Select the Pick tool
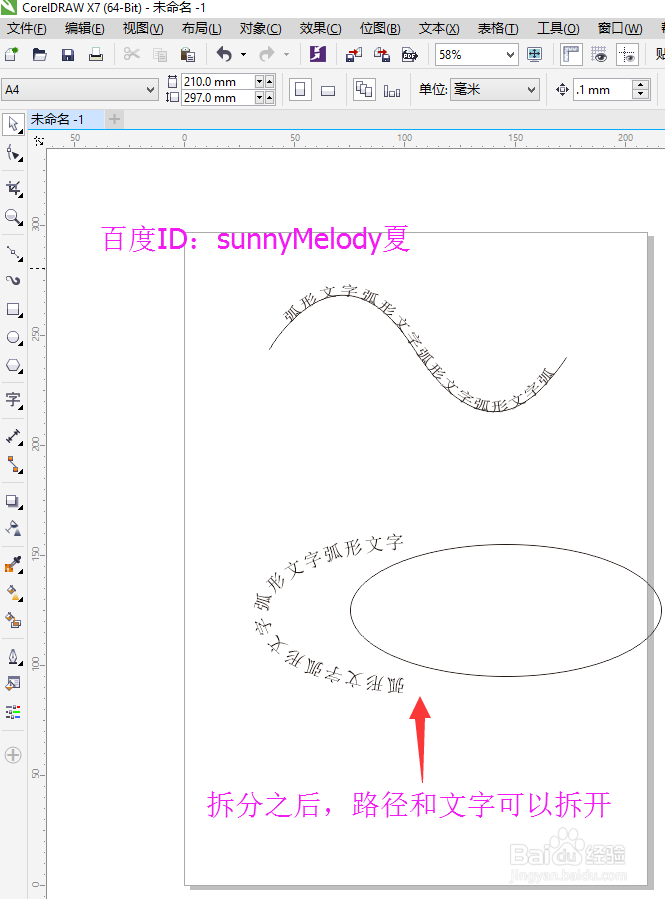 13,124
